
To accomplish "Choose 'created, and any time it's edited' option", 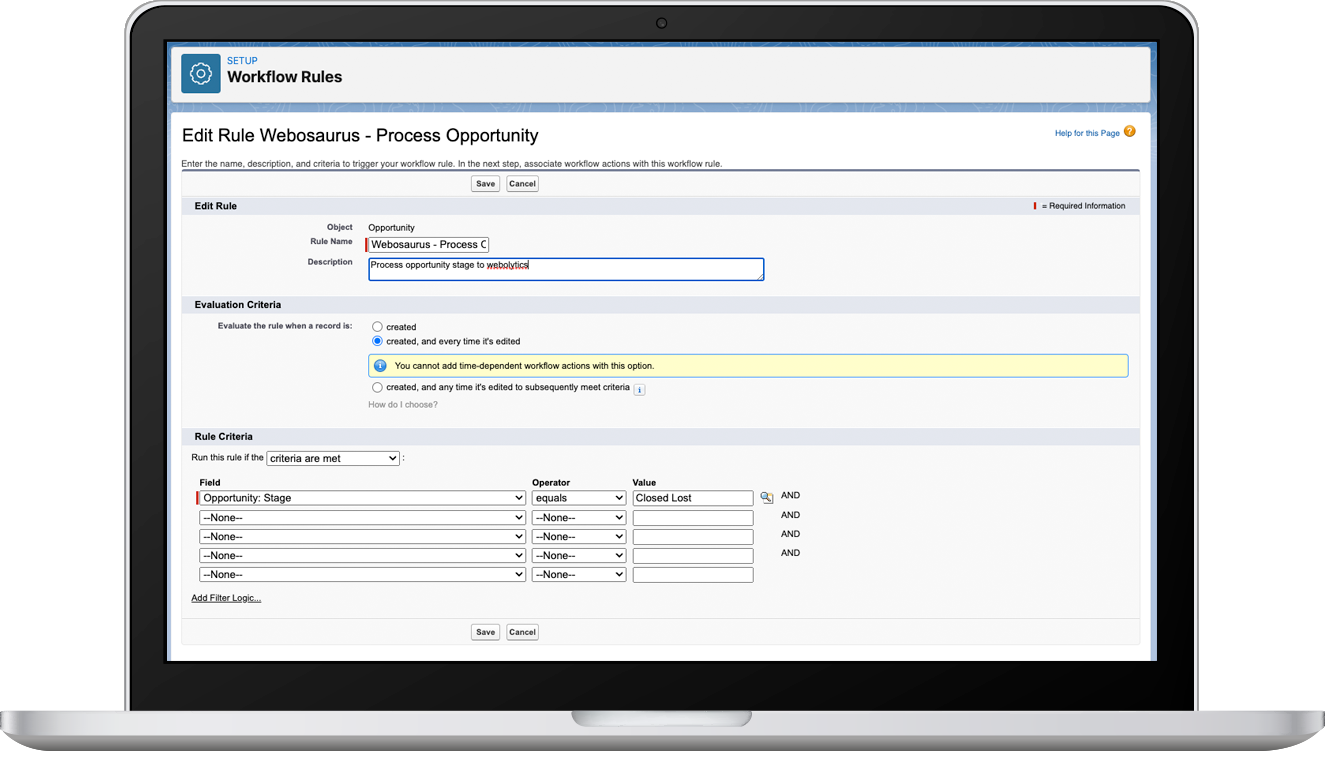I will tap(377, 387).
